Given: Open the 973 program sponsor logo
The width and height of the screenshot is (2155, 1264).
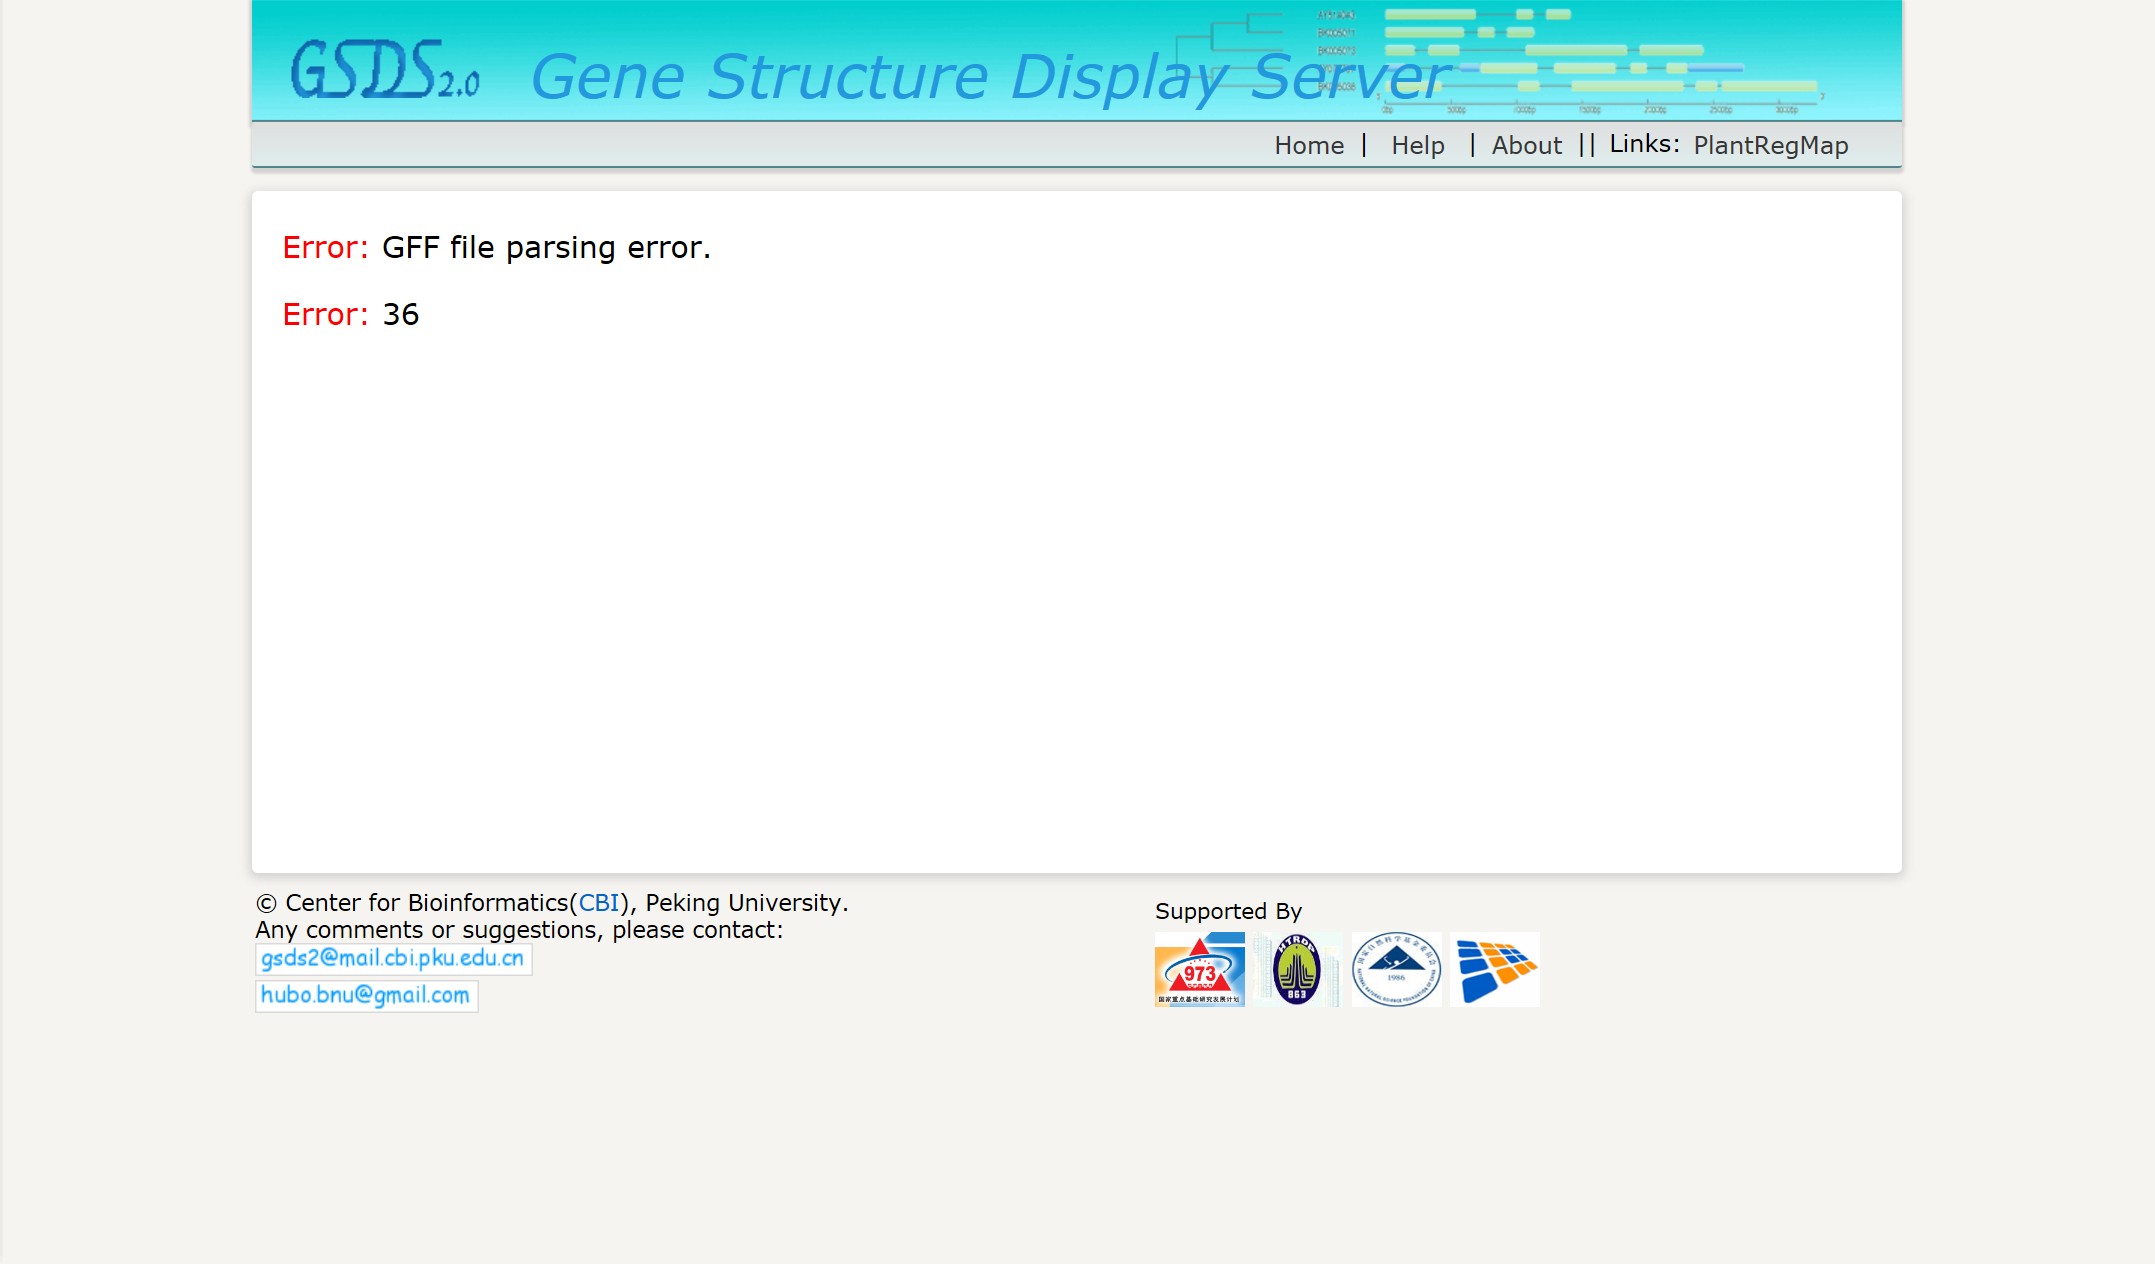Looking at the screenshot, I should 1199,969.
